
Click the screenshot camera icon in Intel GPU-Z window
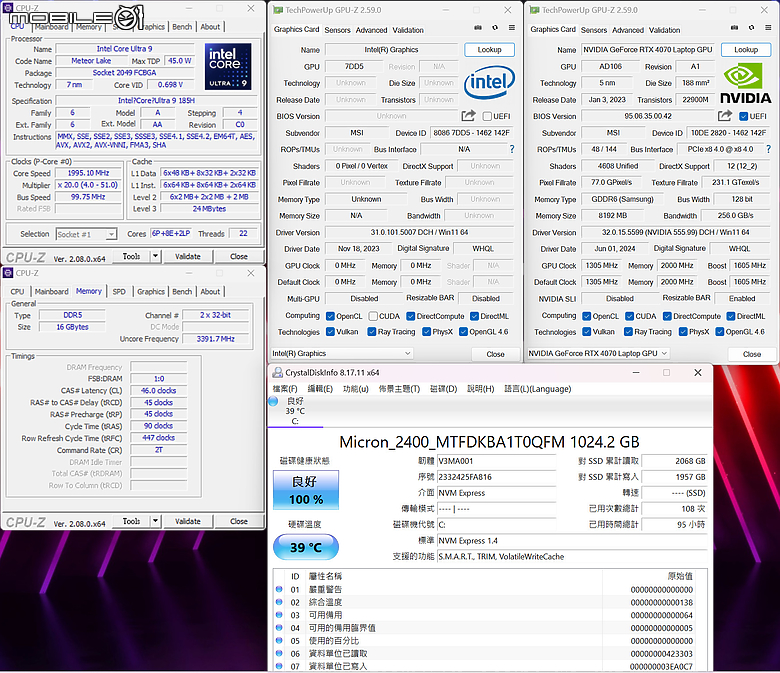478,28
